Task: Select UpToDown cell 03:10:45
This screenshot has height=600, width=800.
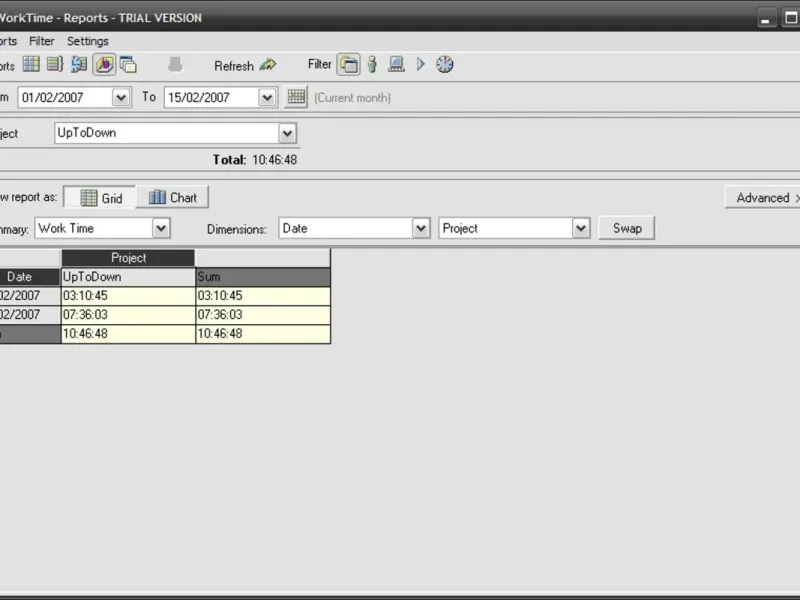Action: [x=128, y=295]
